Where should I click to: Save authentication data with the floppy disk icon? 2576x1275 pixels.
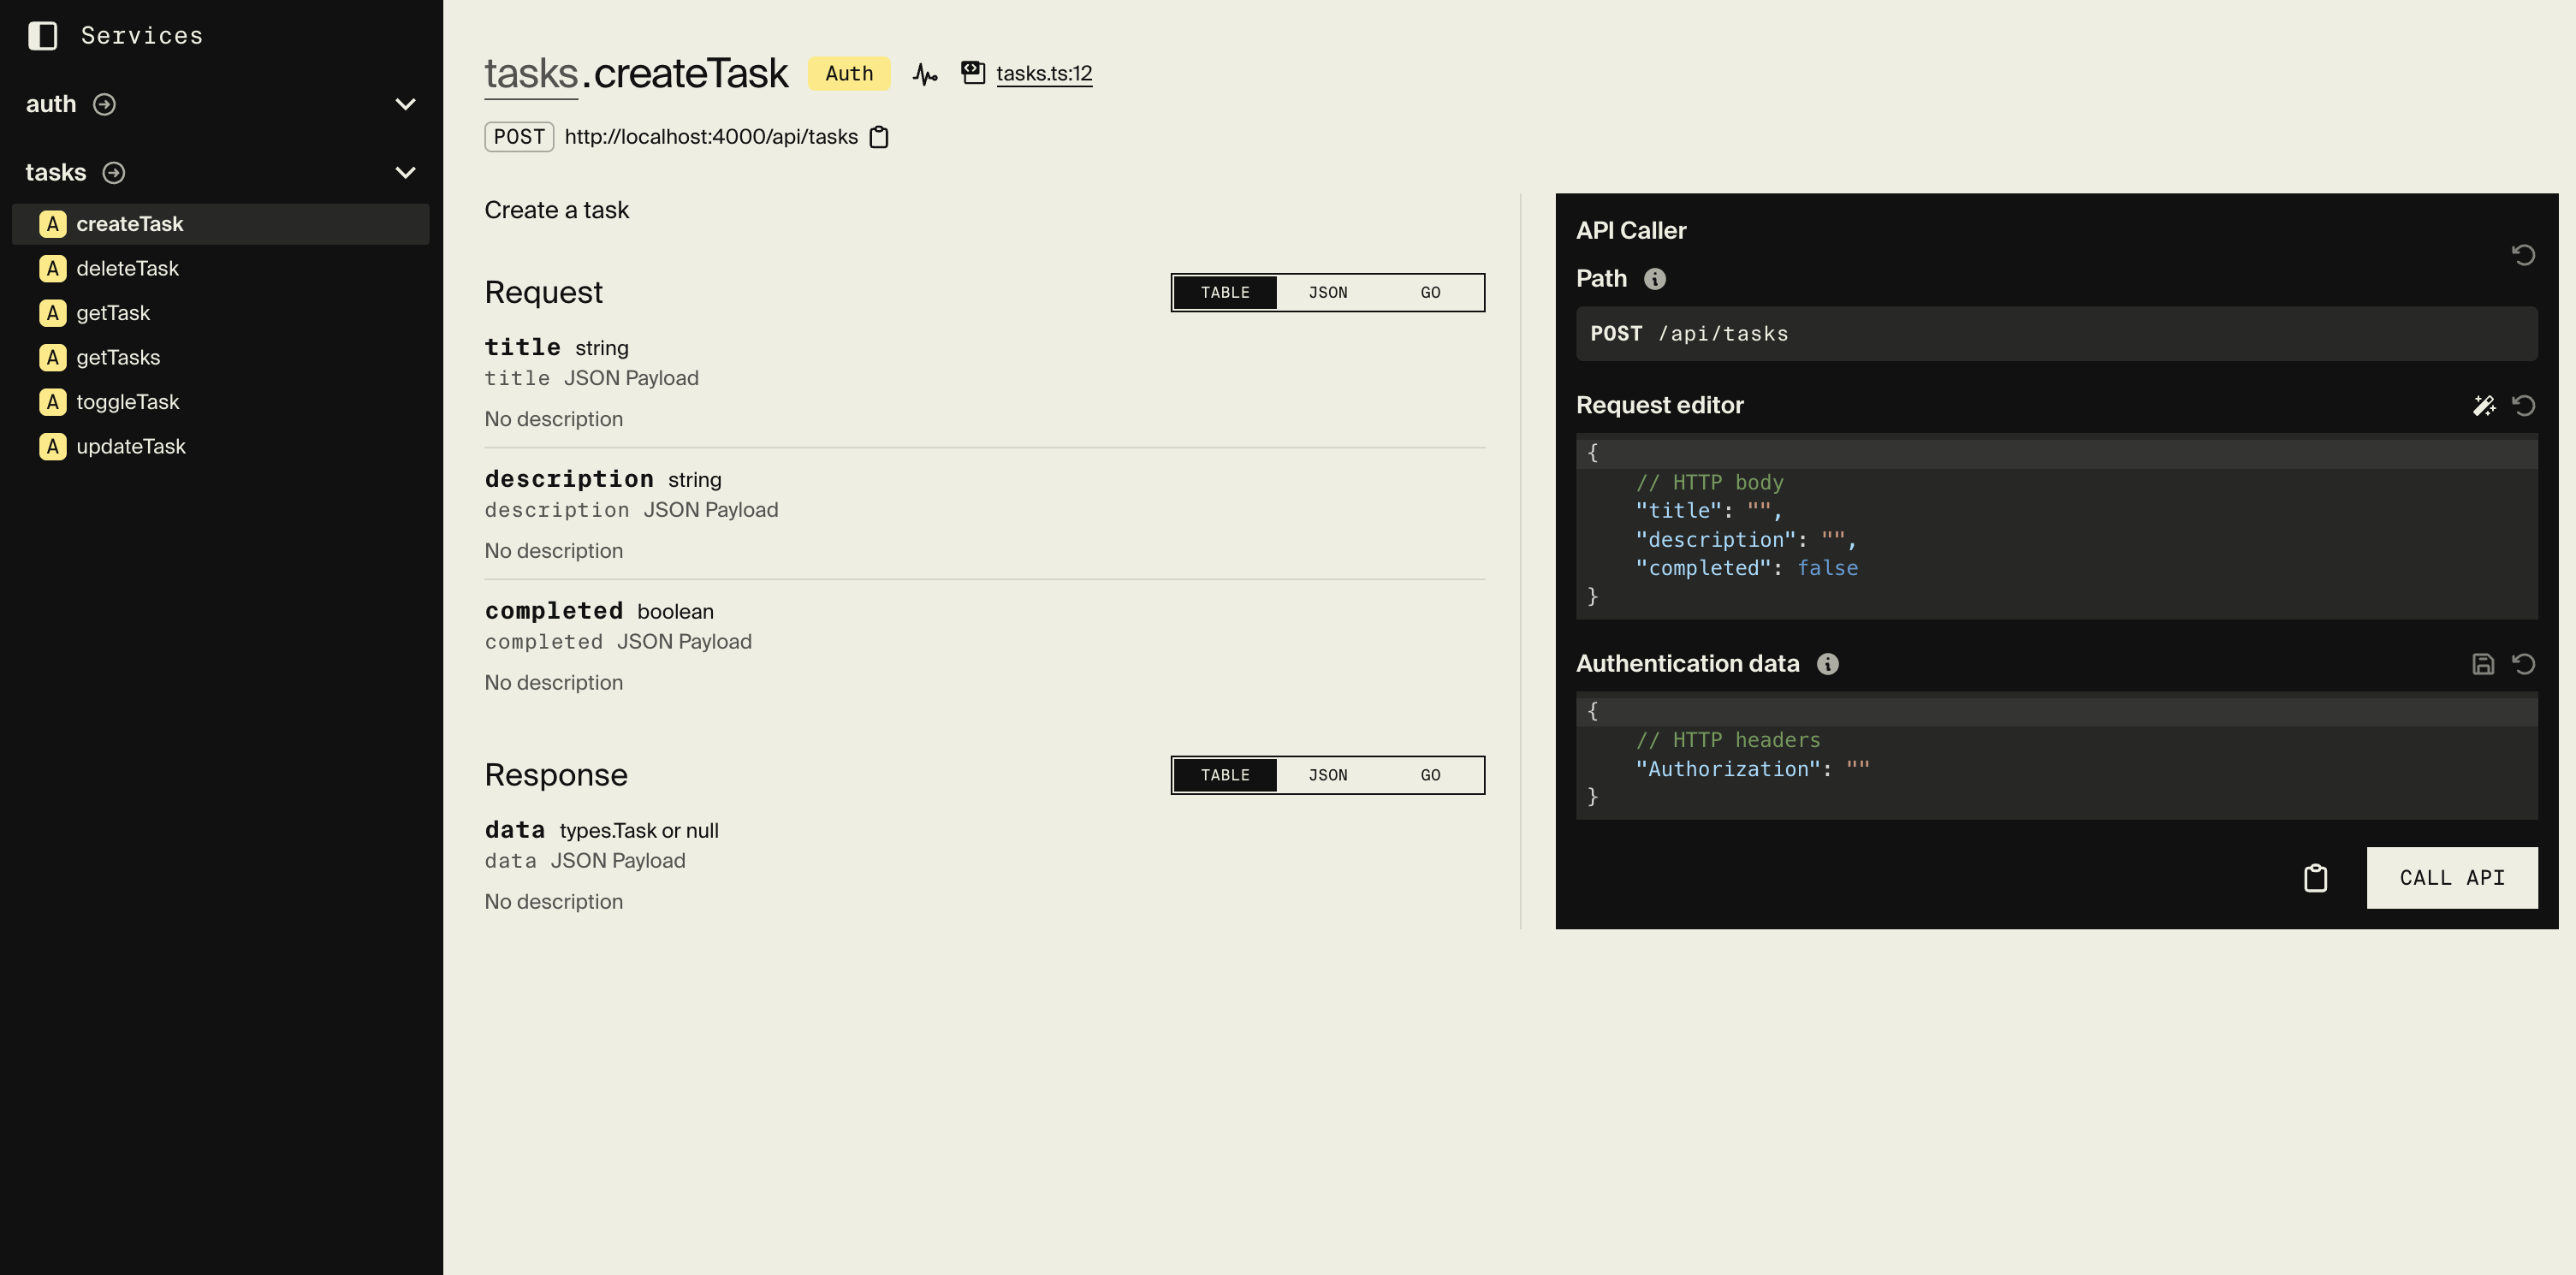(2483, 664)
